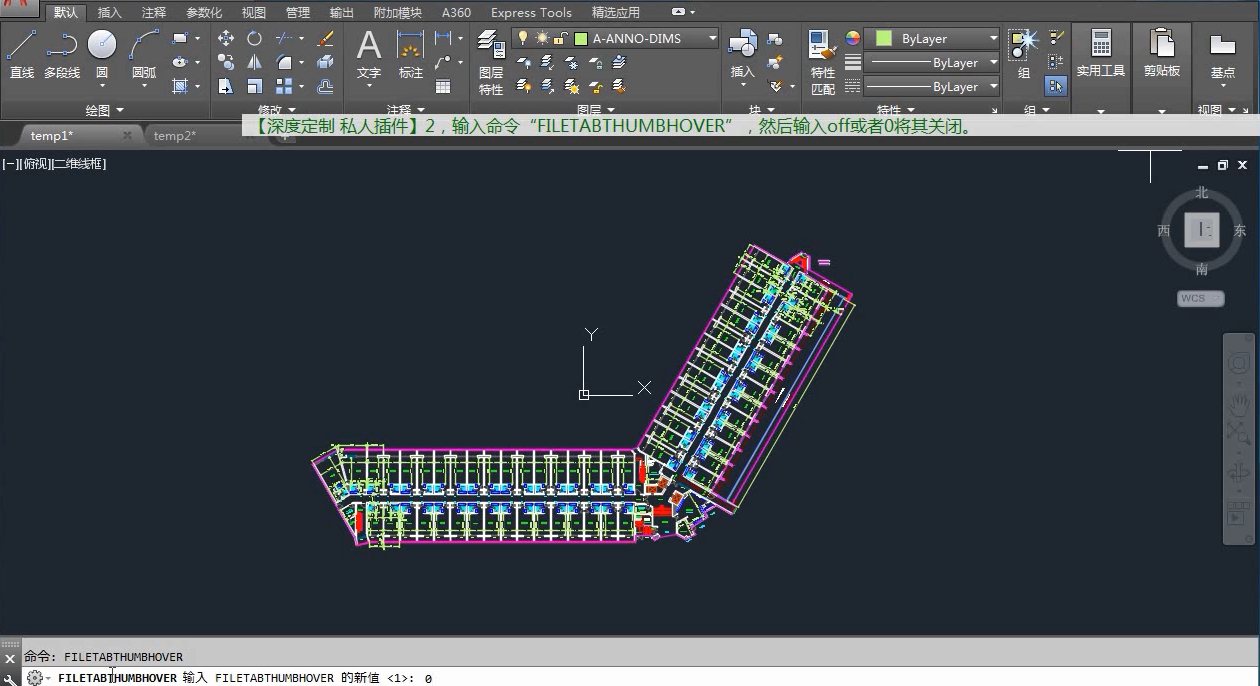Viewport: 1260px width, 686px height.
Task: Select the Line (直线) tool
Action: click(22, 54)
